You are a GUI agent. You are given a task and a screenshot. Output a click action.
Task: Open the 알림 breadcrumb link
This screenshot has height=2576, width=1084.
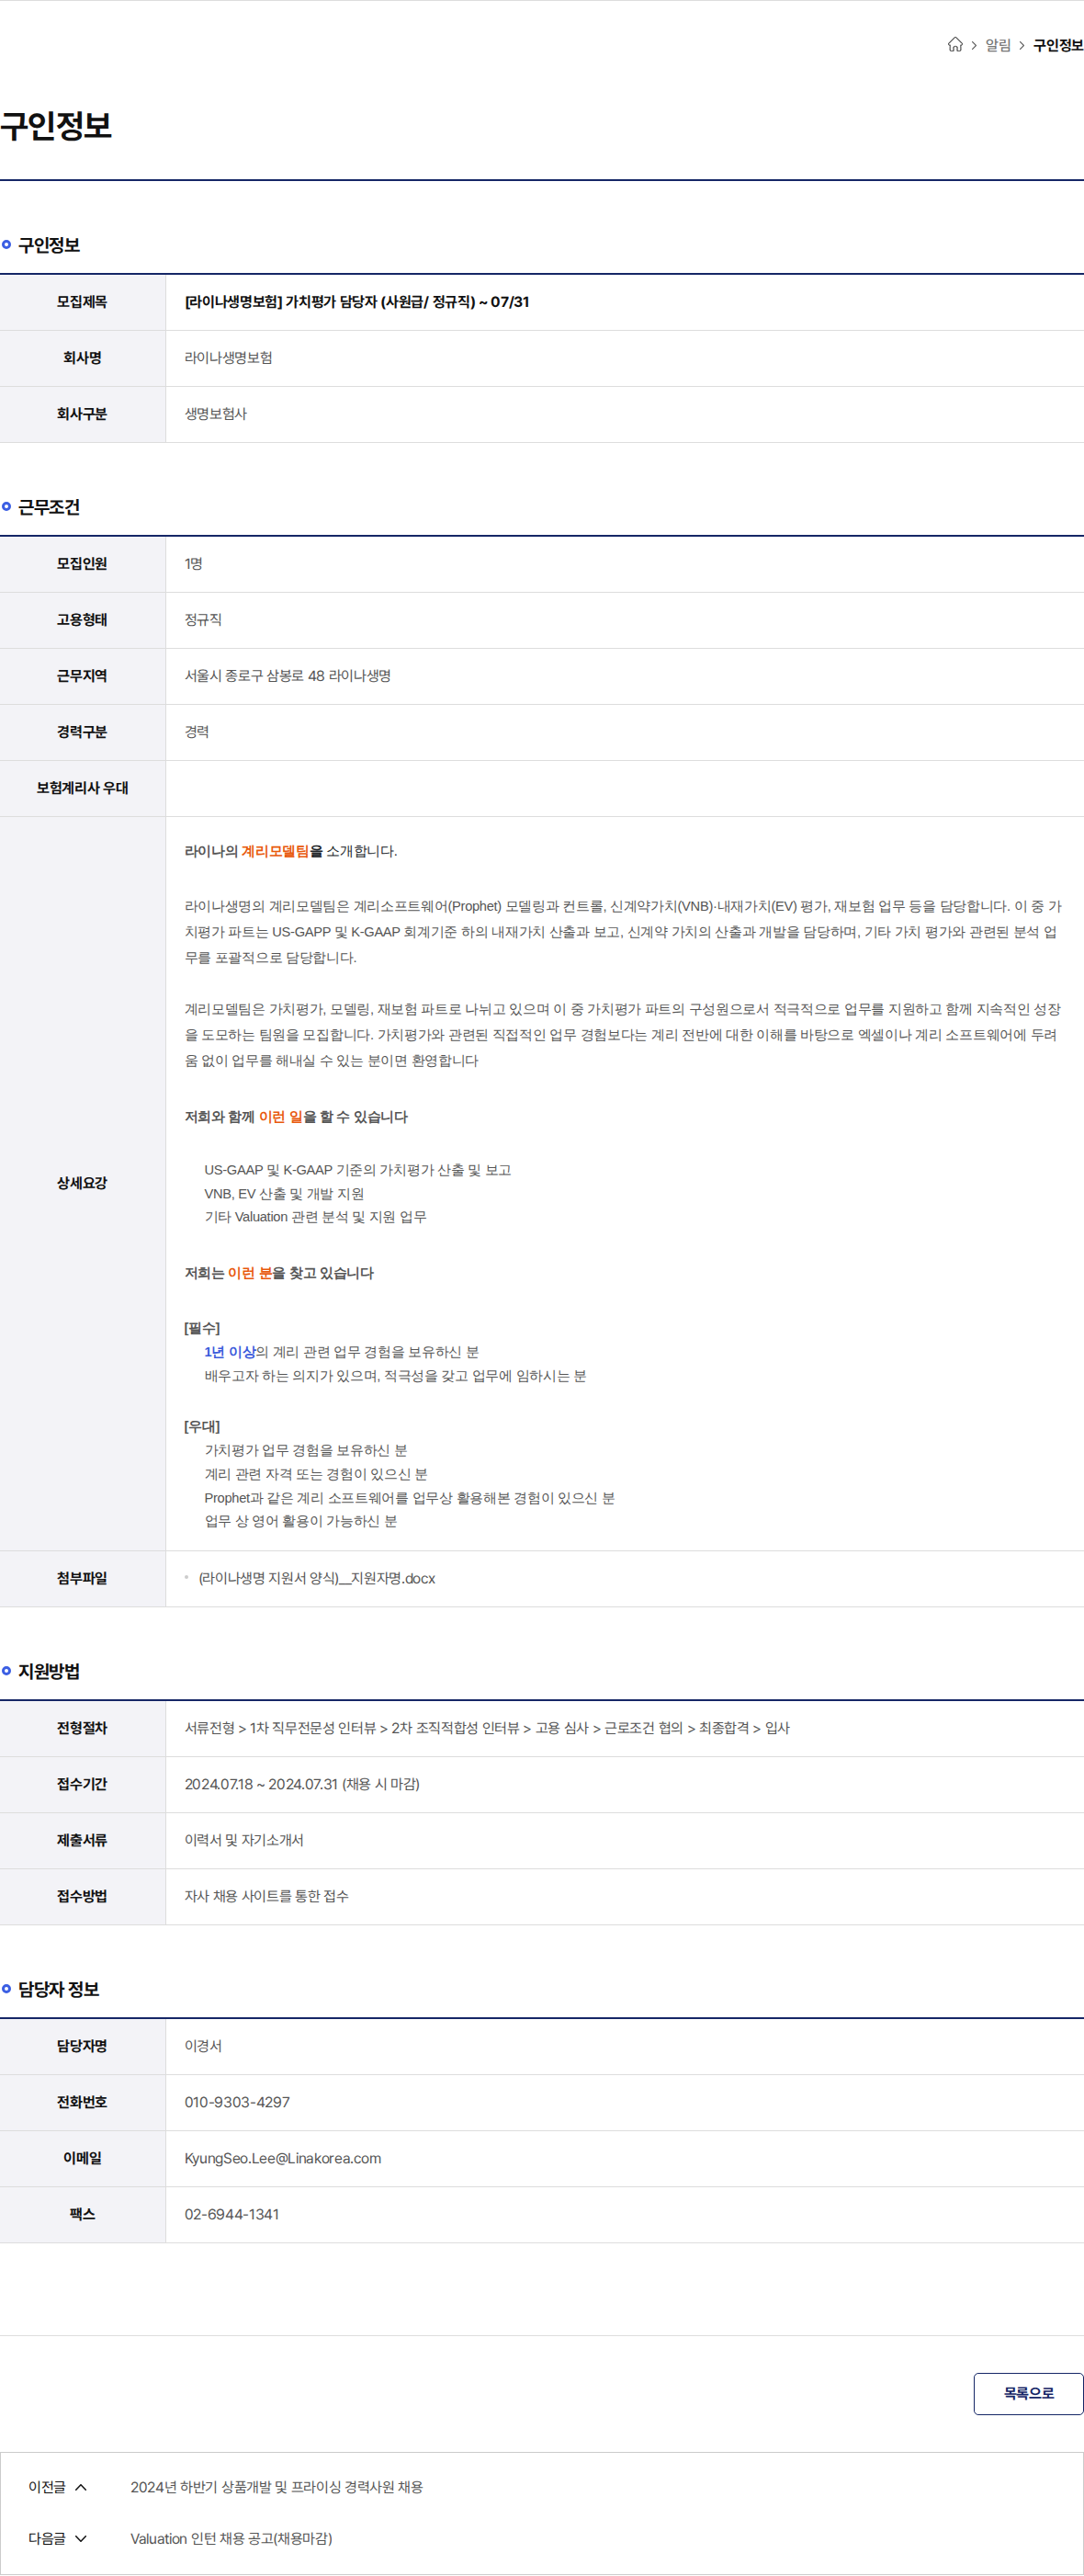pyautogui.click(x=998, y=45)
